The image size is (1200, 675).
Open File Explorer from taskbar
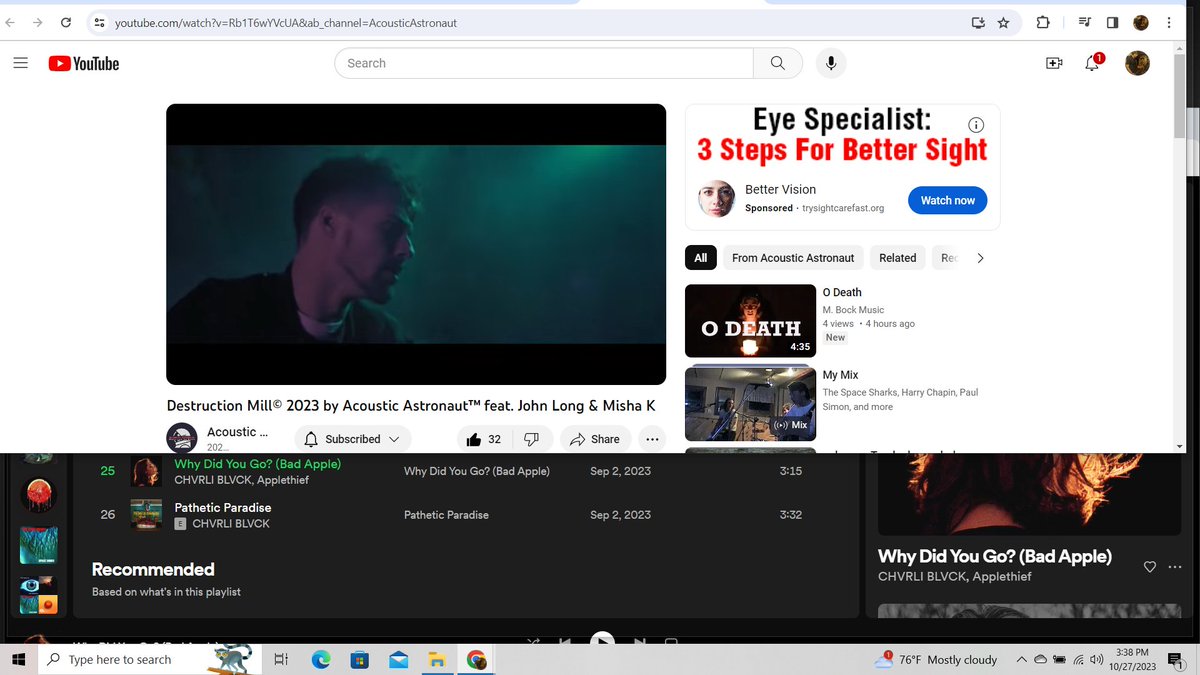tap(437, 660)
